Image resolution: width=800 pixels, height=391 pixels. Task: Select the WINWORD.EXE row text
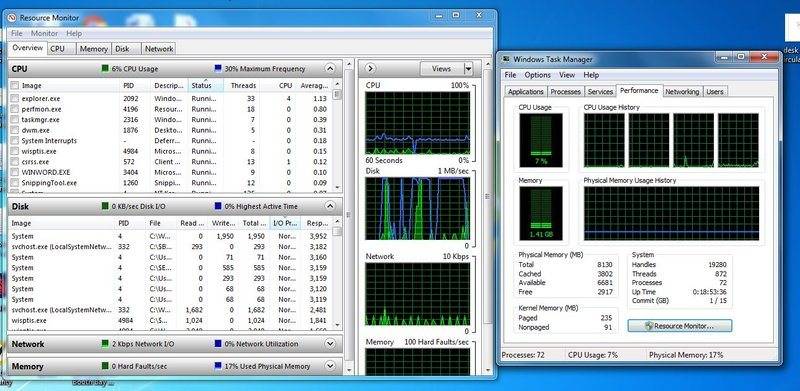(46, 172)
